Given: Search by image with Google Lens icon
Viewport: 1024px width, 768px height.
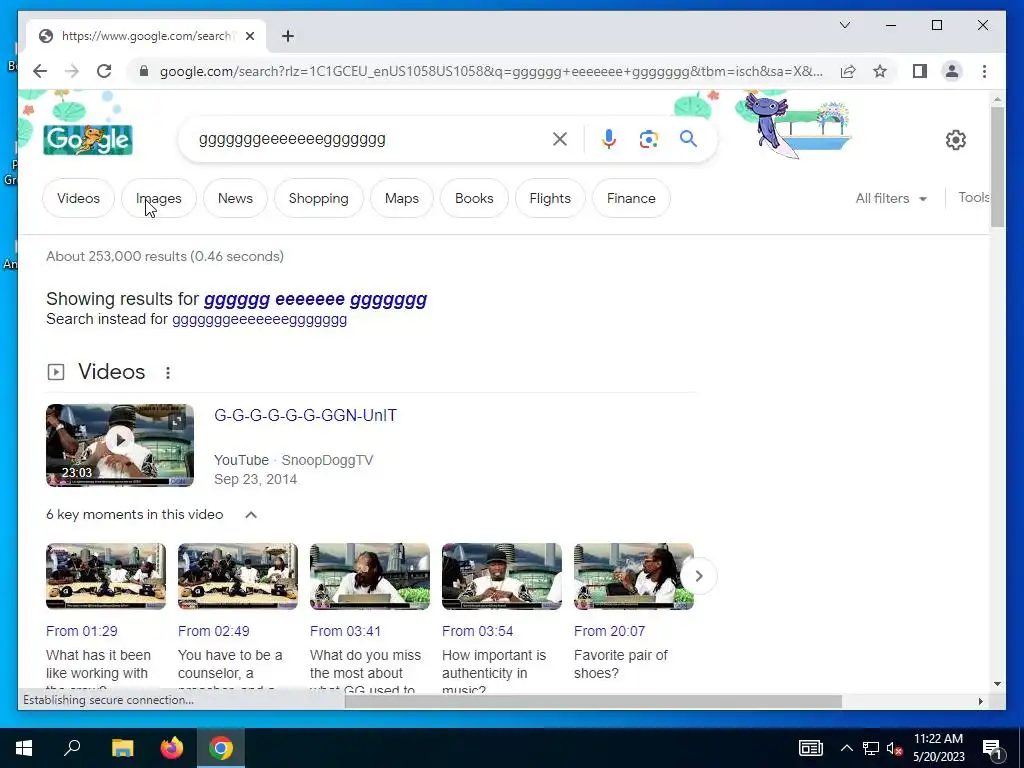Looking at the screenshot, I should click(648, 138).
